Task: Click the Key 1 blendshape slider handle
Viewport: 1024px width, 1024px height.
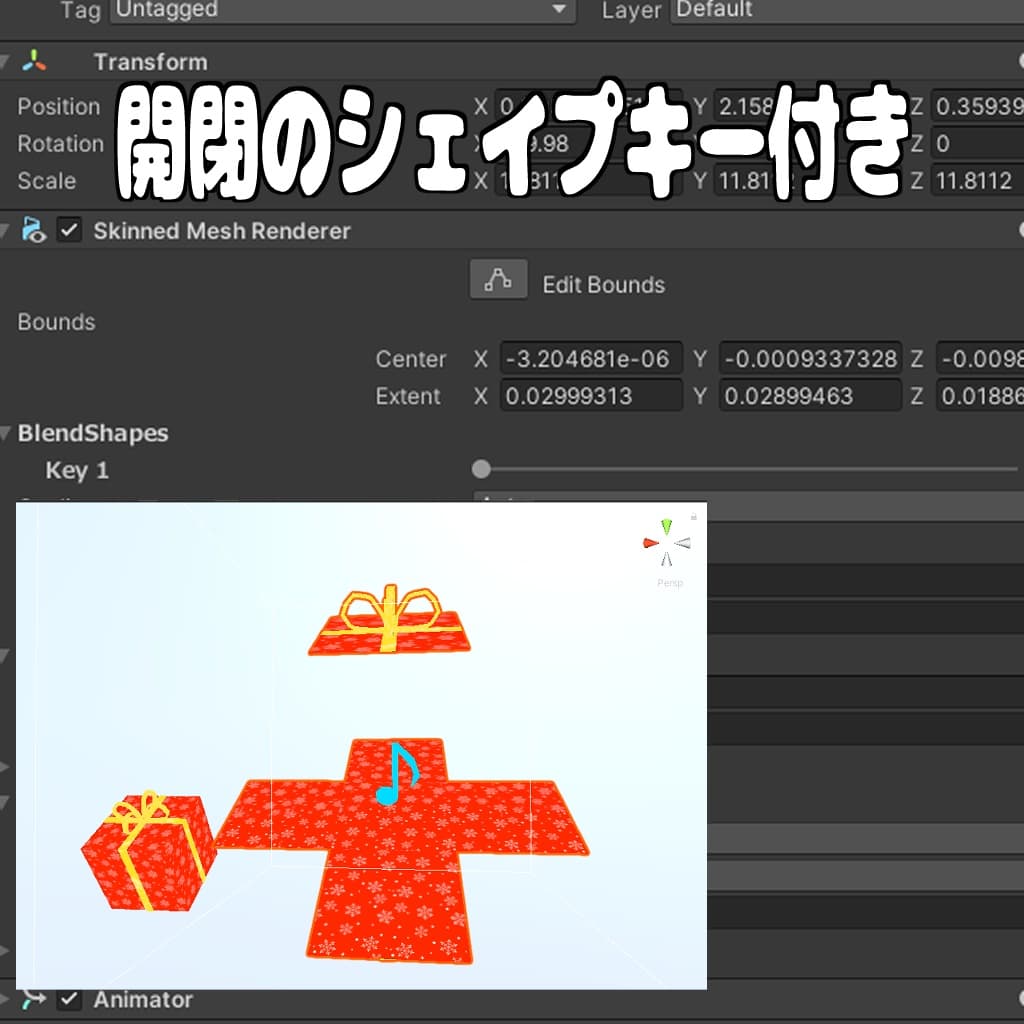Action: tap(481, 467)
